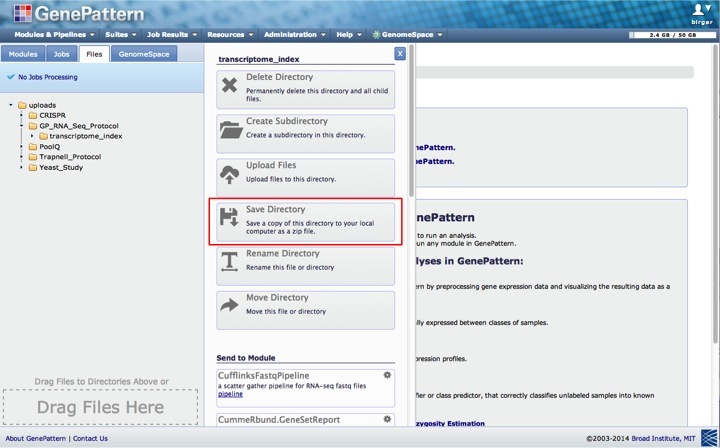Screen dimensions: 720x448
Task: Open the Contact Us link
Action: (90, 438)
